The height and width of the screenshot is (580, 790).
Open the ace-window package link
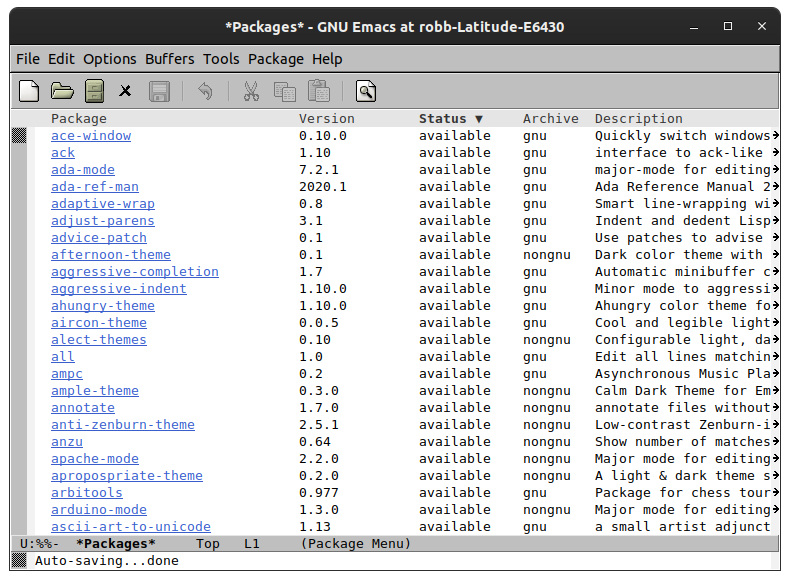point(91,136)
